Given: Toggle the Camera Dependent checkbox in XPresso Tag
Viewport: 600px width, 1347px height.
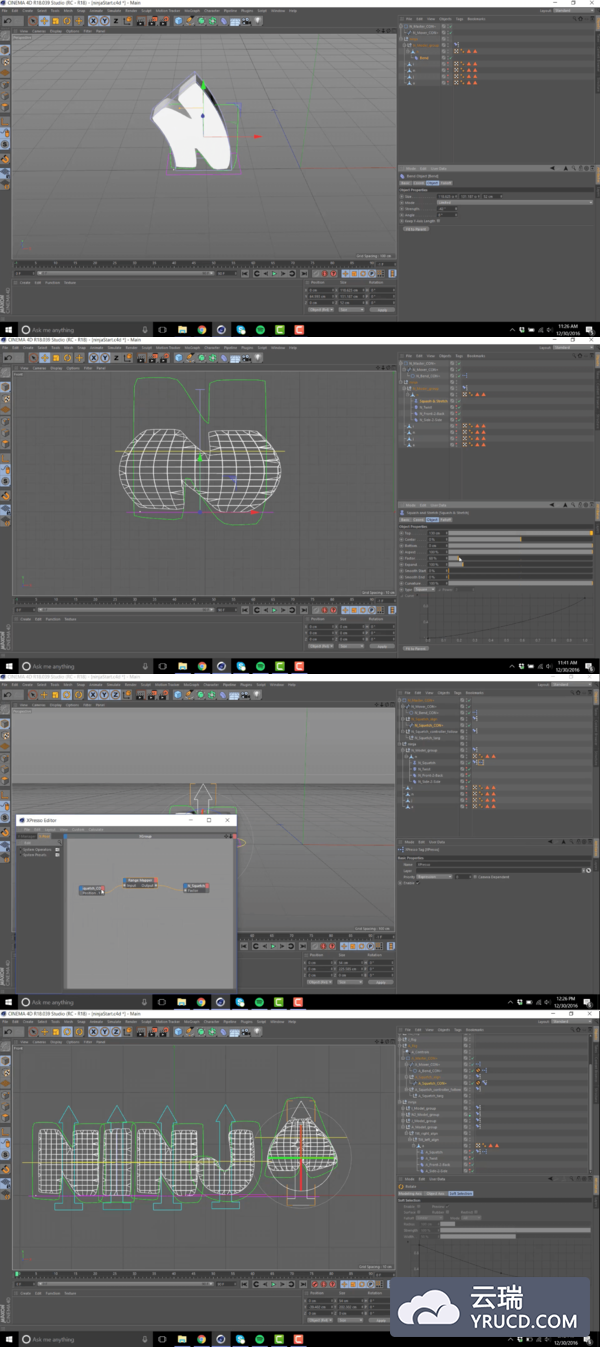Looking at the screenshot, I should (475, 877).
